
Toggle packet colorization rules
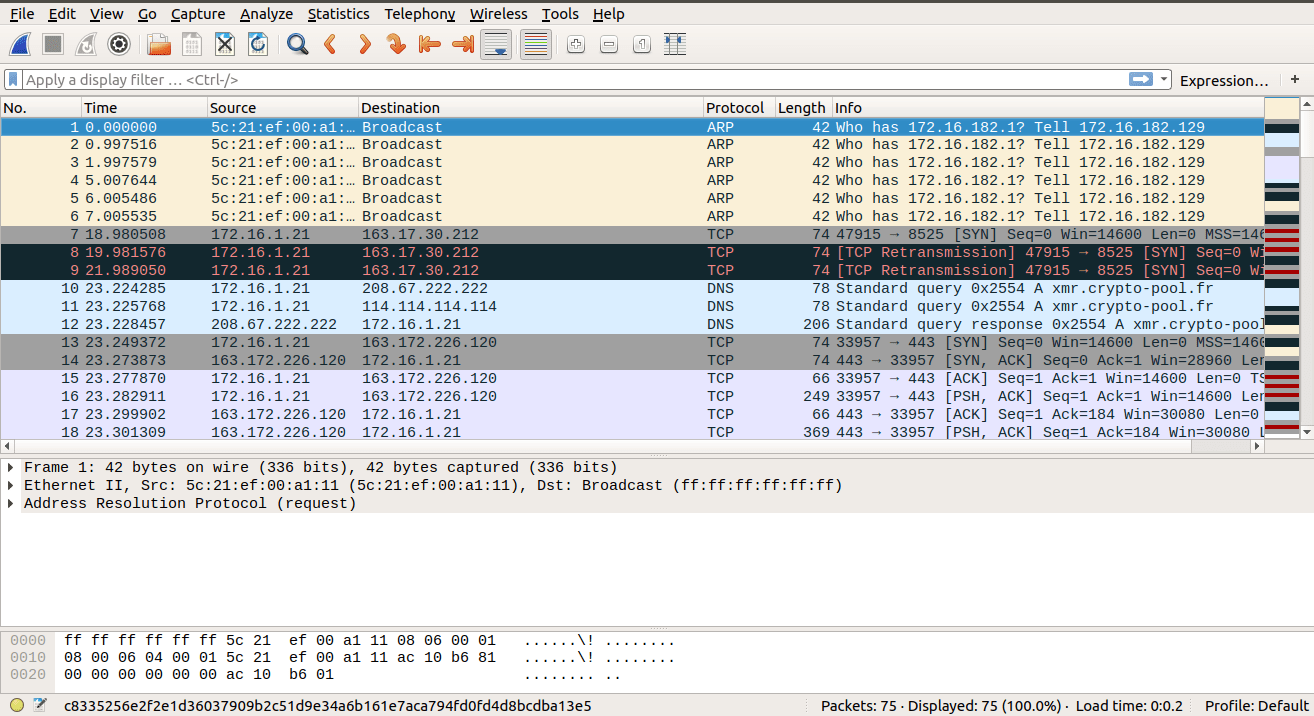point(536,44)
